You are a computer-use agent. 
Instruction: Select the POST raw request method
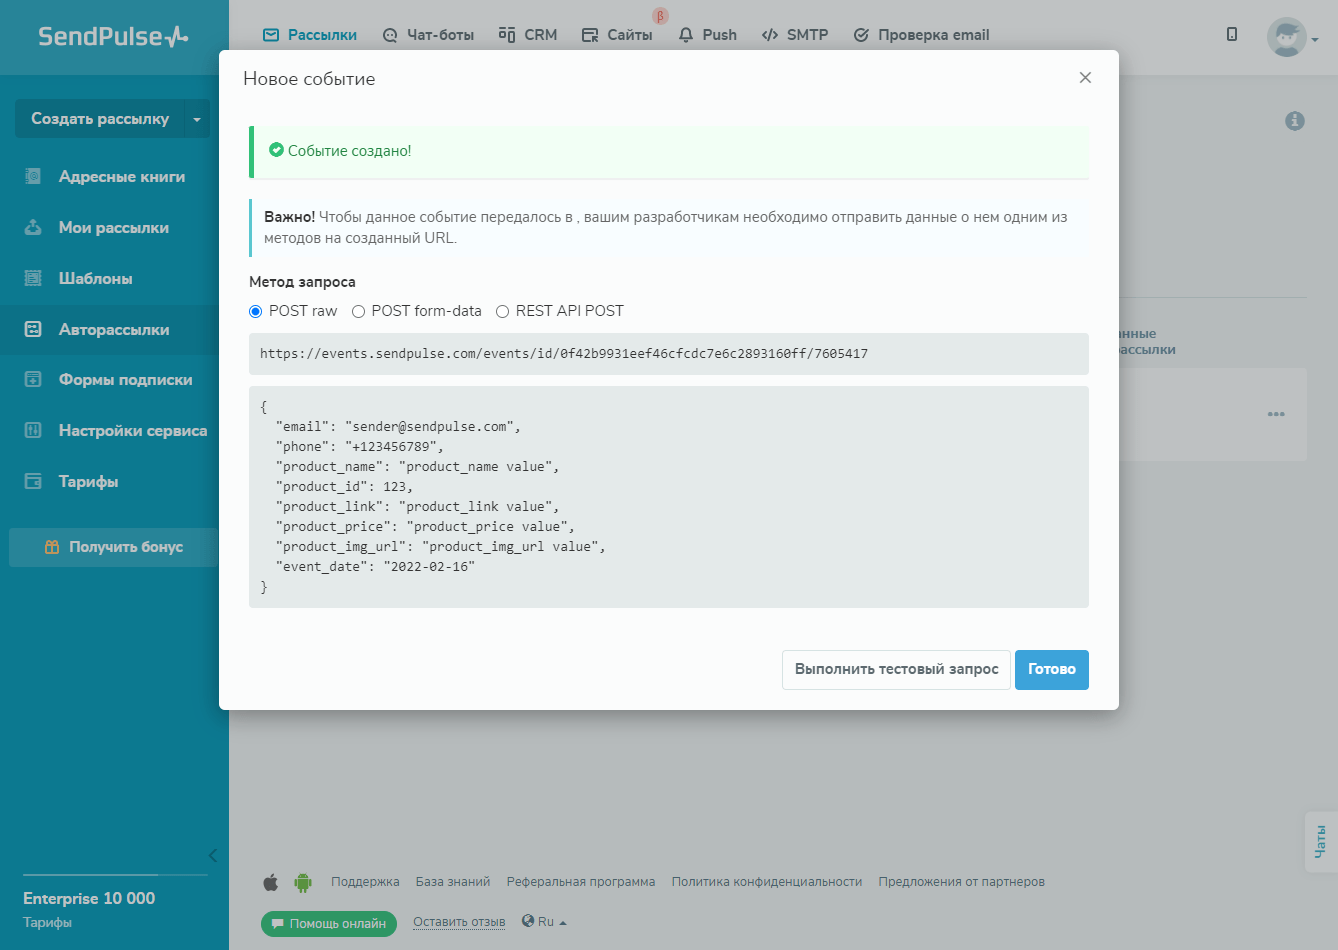click(x=256, y=312)
